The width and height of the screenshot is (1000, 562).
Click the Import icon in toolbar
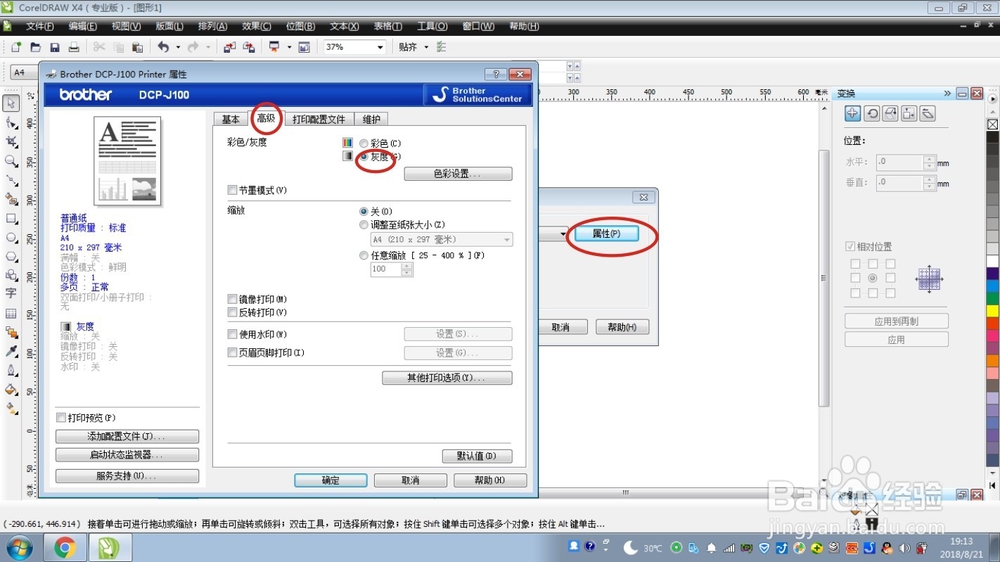click(230, 47)
